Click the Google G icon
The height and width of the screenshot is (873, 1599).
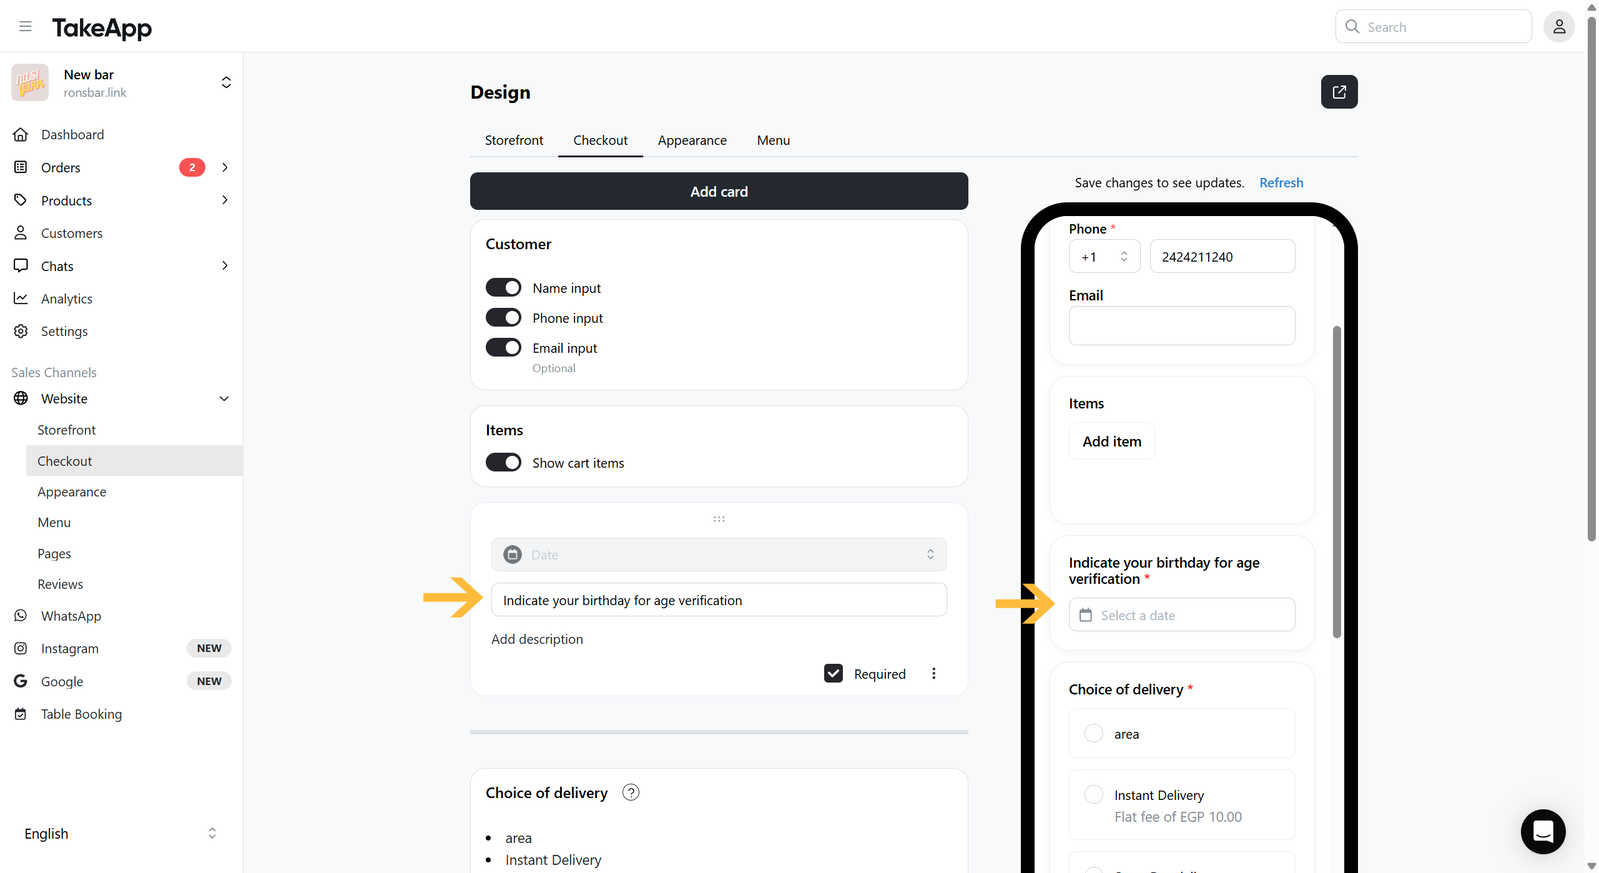(x=21, y=681)
